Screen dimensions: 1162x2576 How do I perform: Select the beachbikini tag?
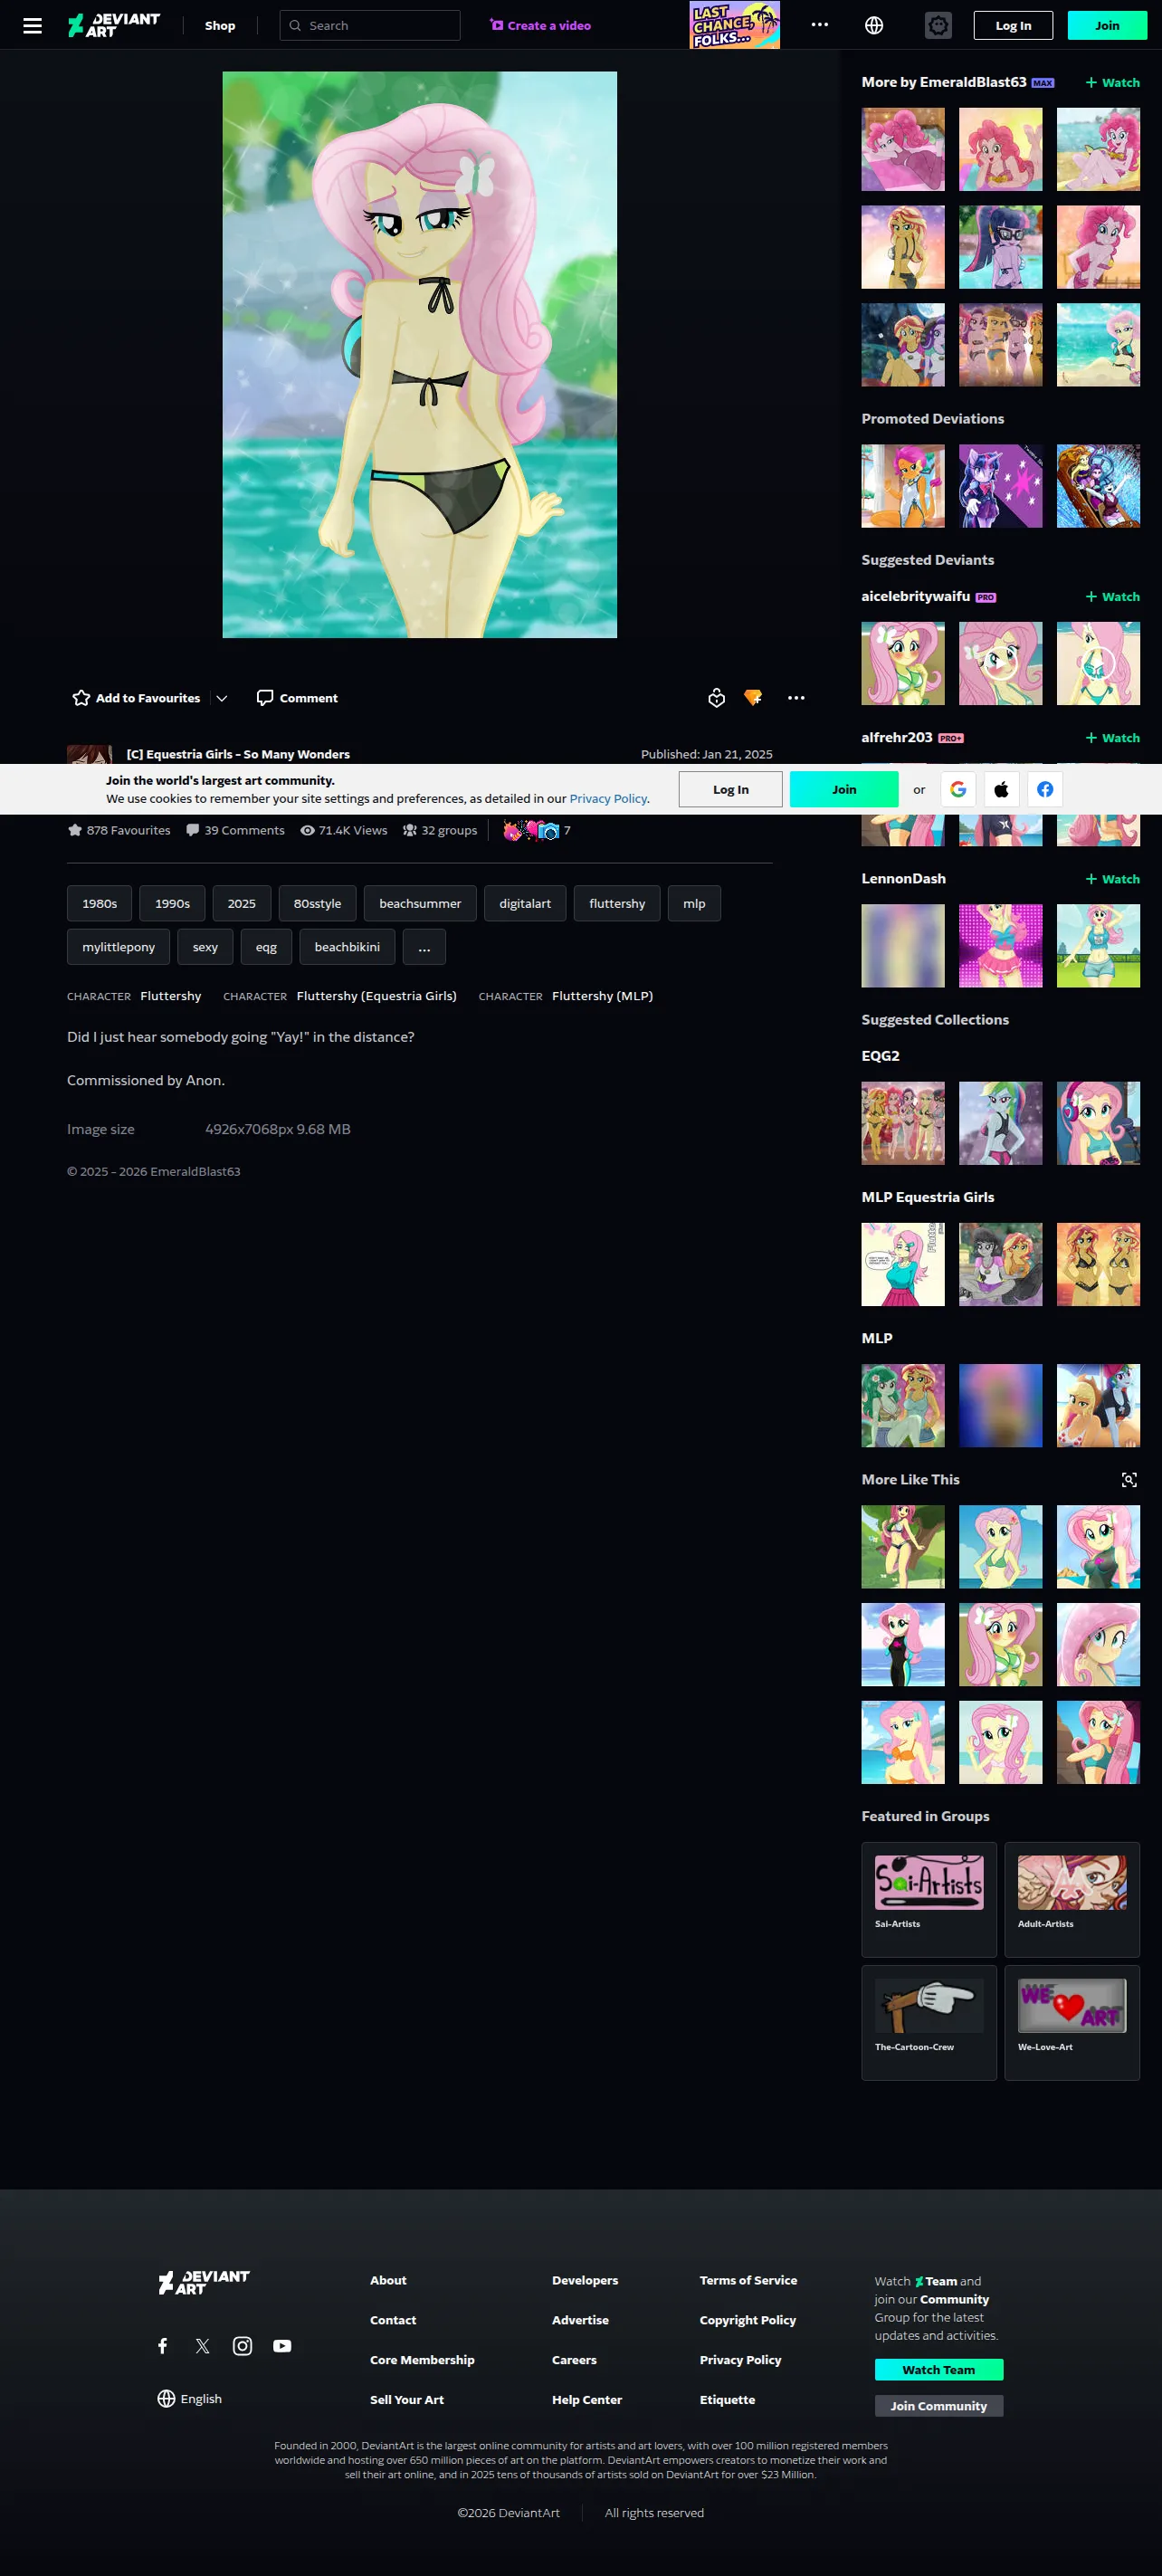point(347,947)
